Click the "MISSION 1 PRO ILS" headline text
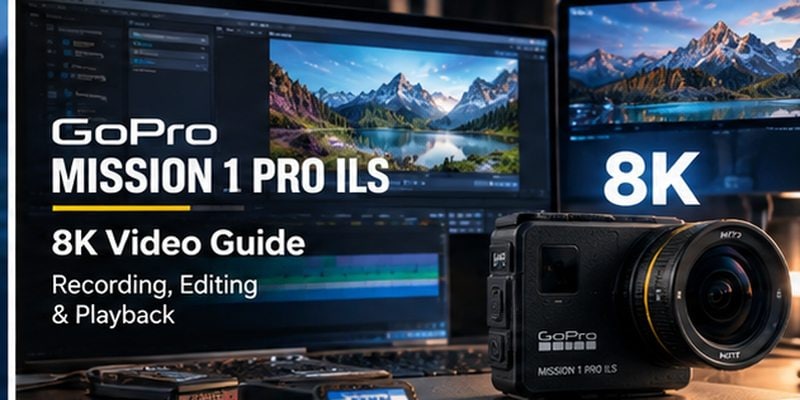Screen dimensions: 800x400 [220, 177]
